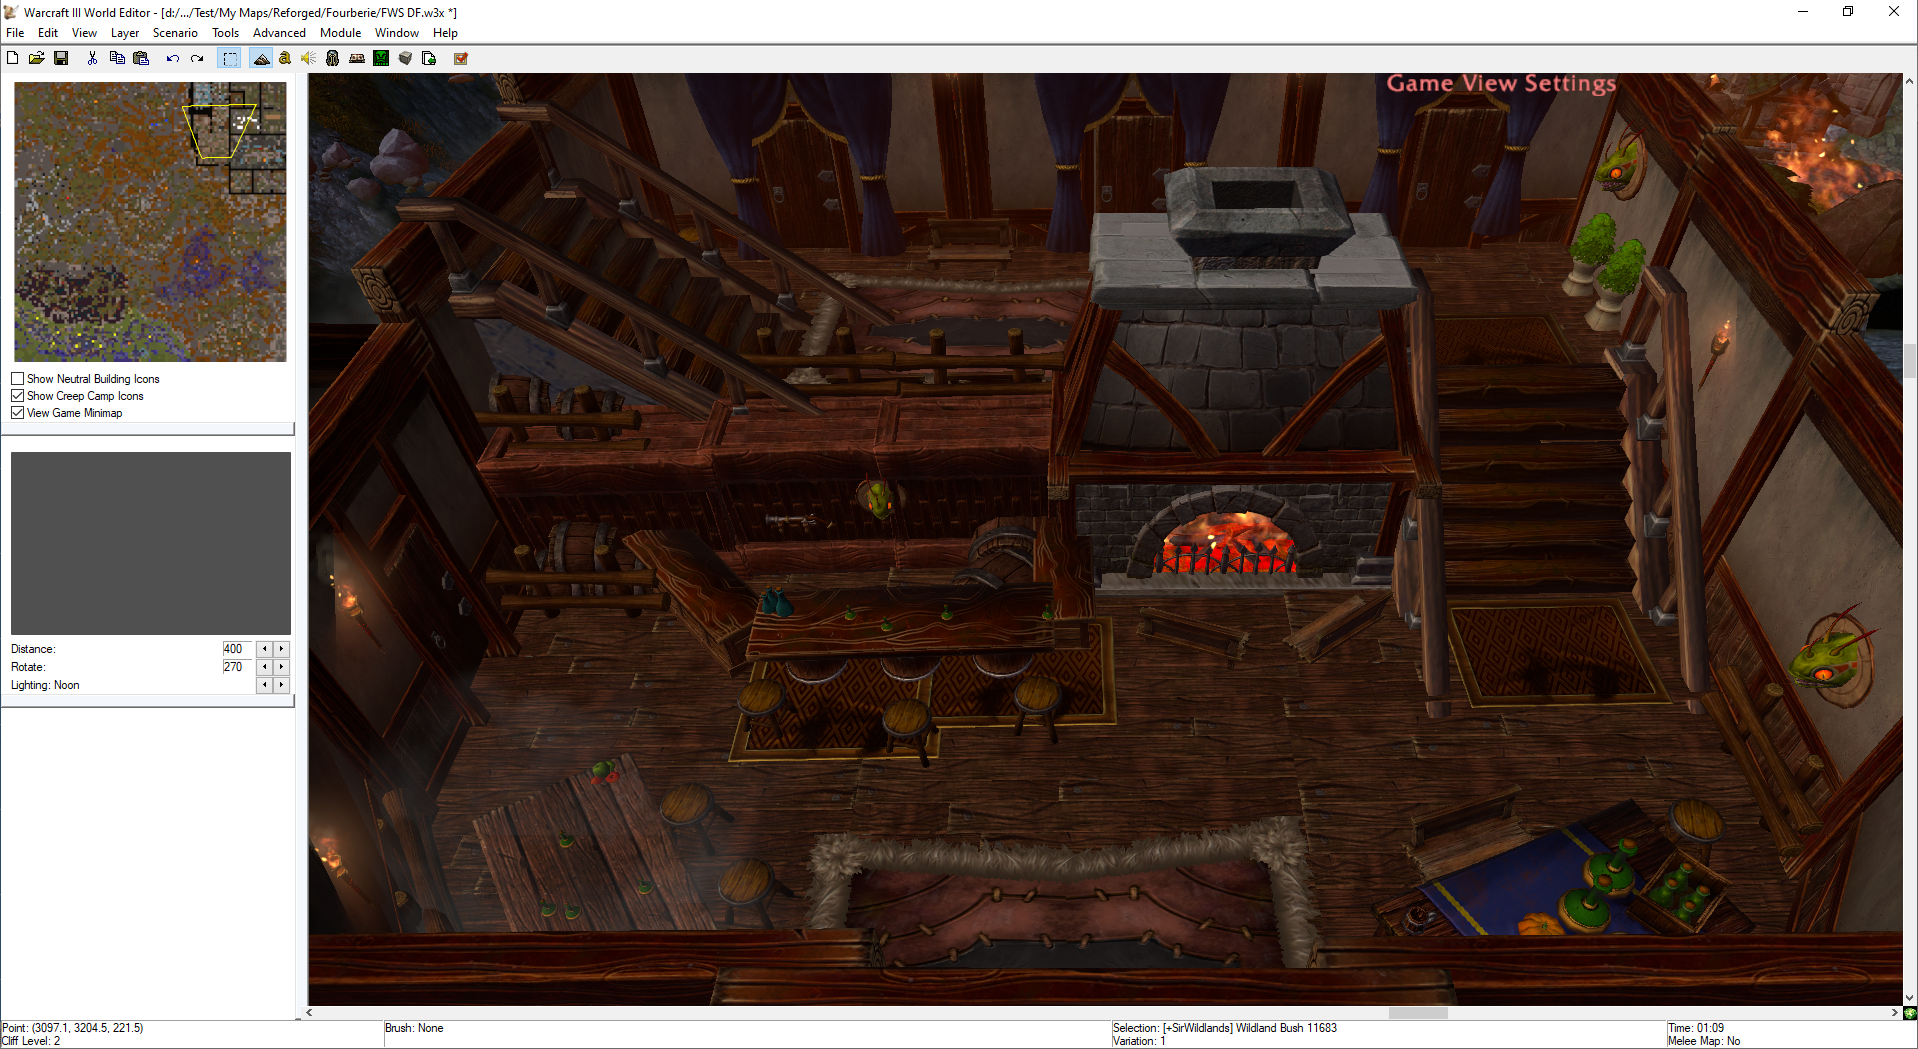This screenshot has width=1918, height=1049.
Task: Open the AI Editor module
Action: (381, 58)
